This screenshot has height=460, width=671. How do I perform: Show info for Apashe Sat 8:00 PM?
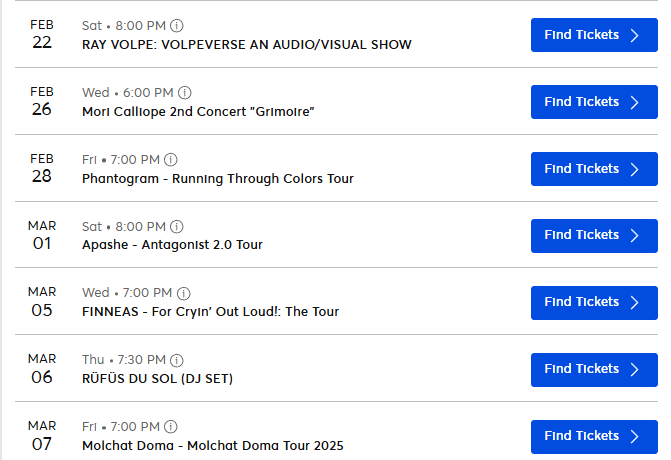pyautogui.click(x=178, y=226)
